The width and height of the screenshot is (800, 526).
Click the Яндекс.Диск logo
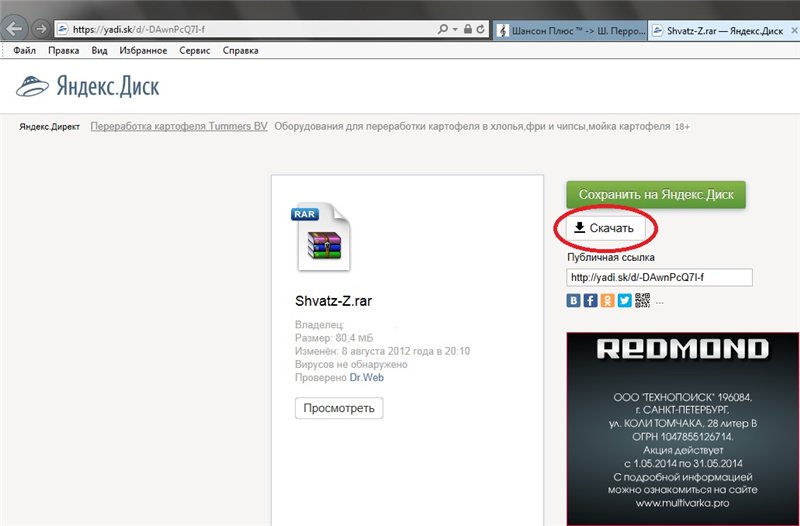87,87
